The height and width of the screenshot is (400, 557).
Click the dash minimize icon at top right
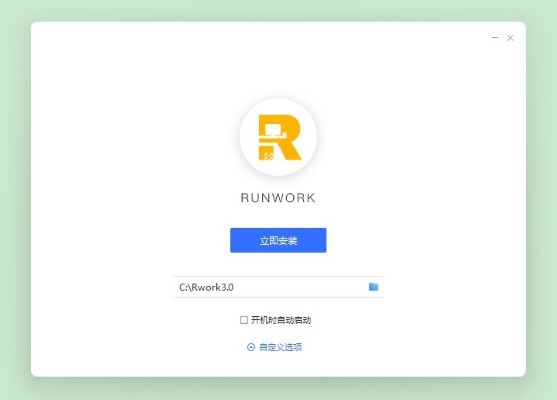coord(495,37)
